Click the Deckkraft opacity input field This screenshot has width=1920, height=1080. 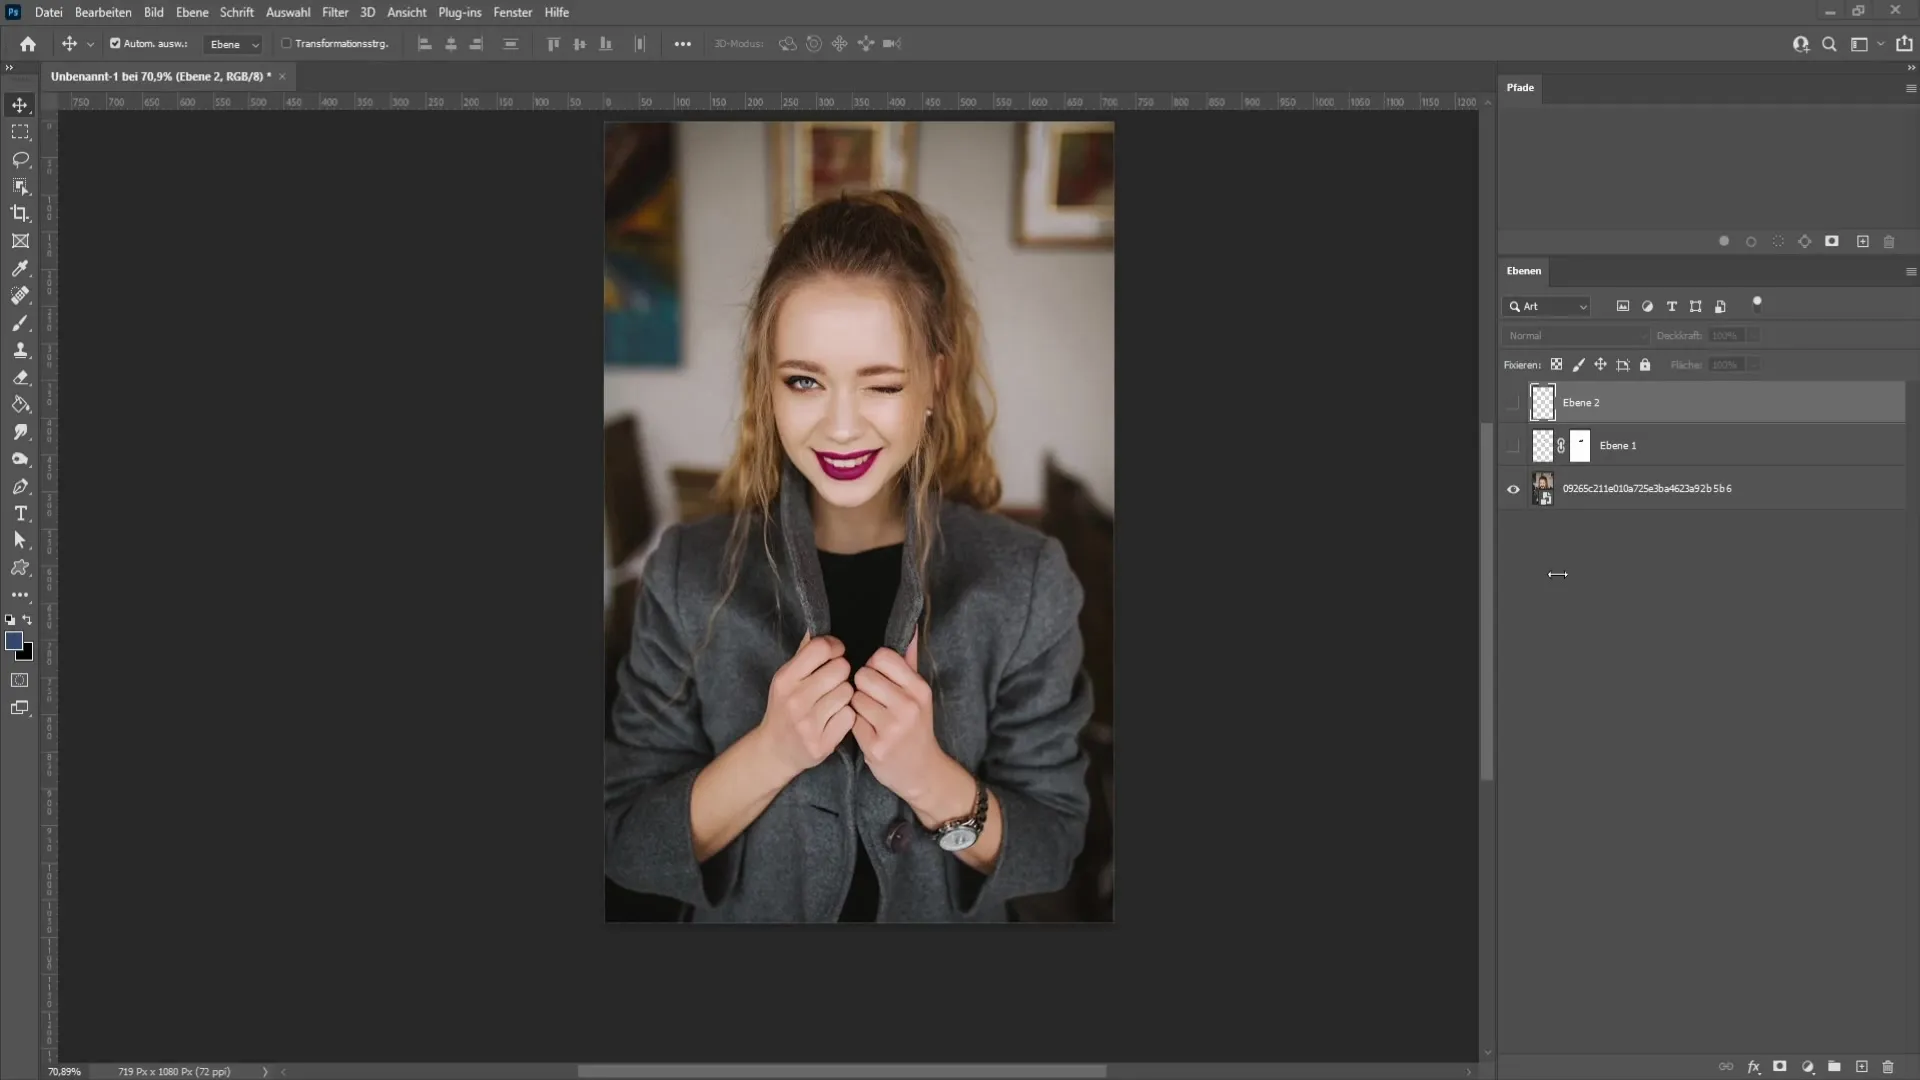point(1729,335)
